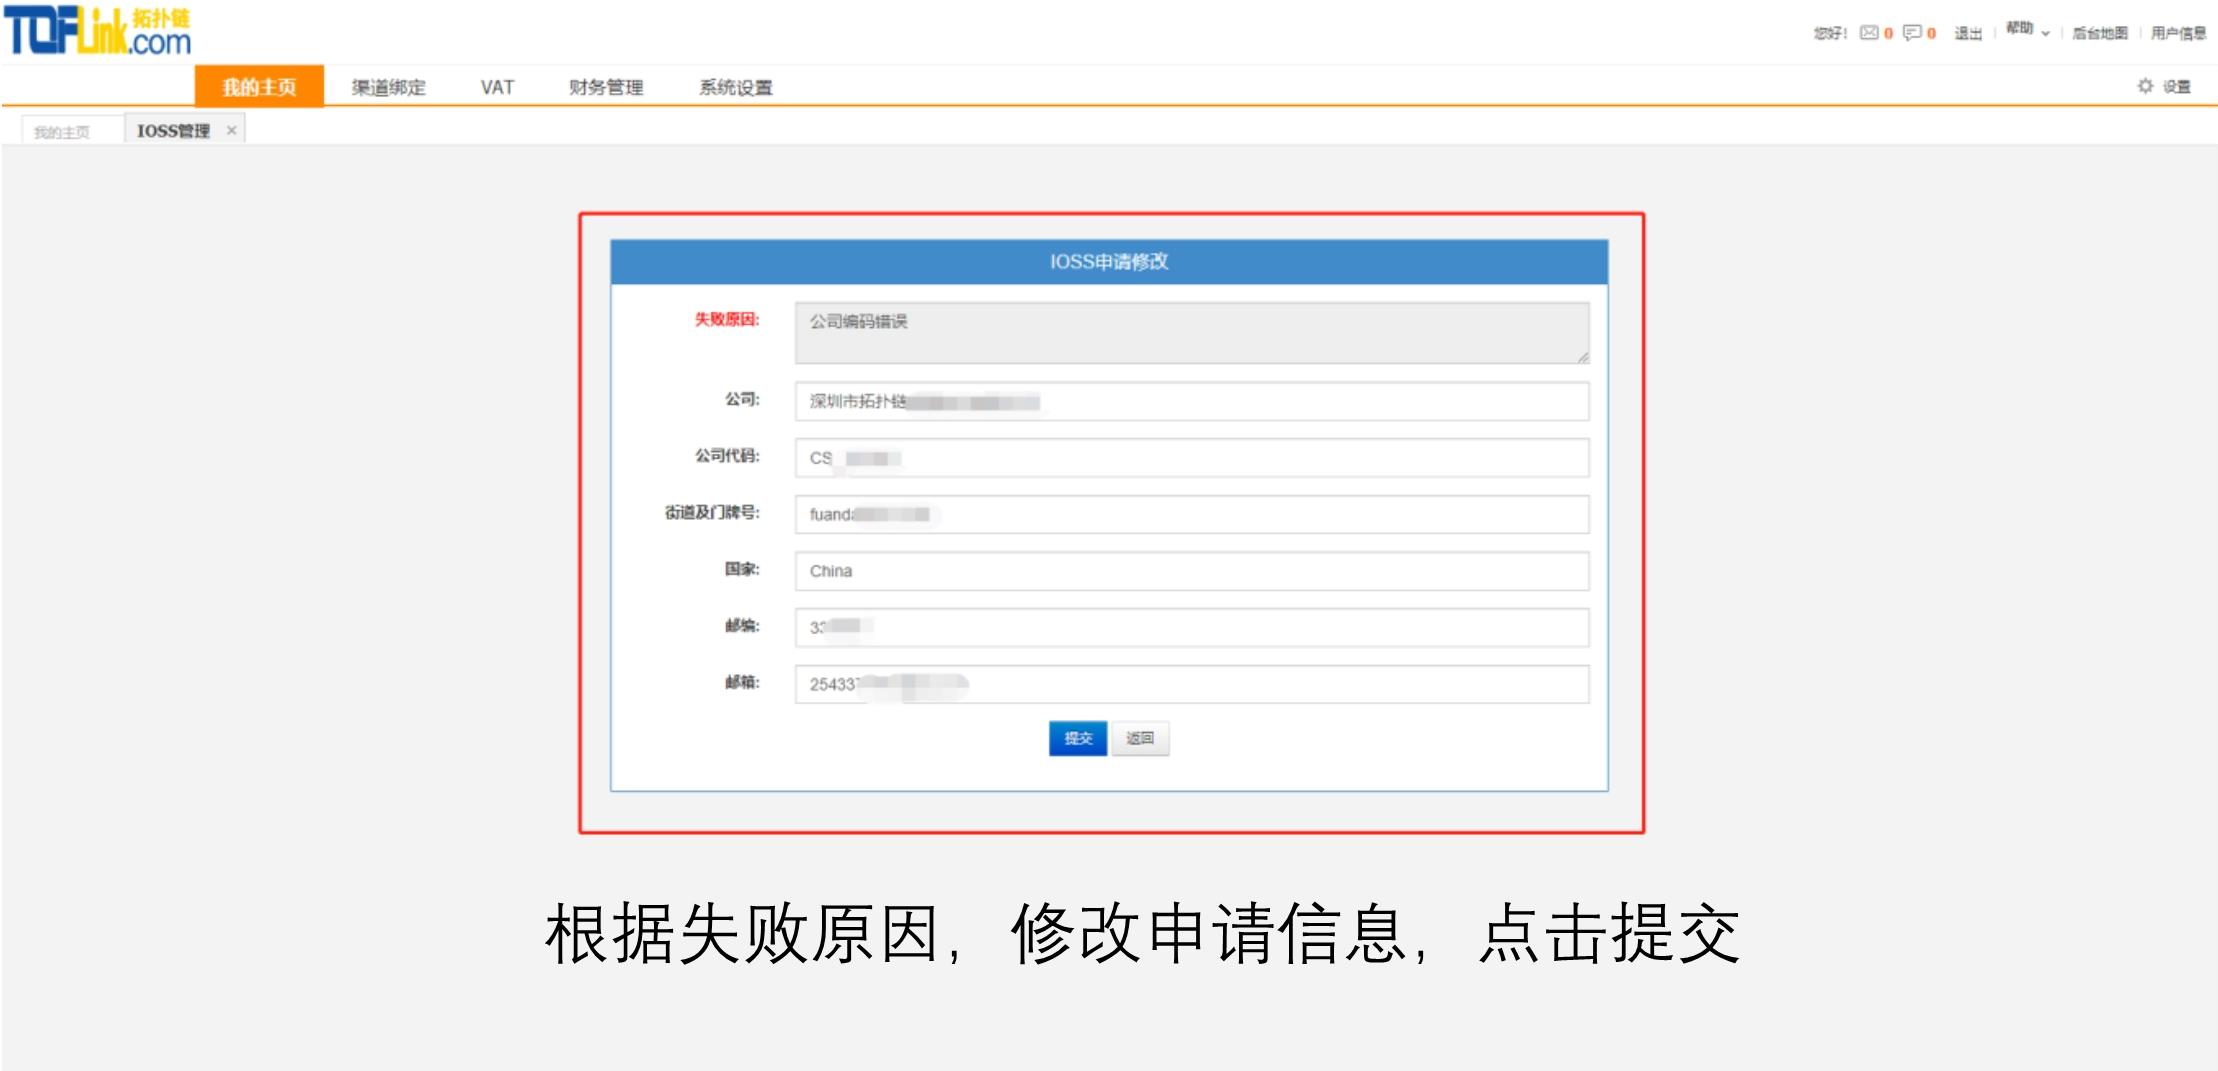
Task: Click the 返回 return button
Action: click(1139, 739)
